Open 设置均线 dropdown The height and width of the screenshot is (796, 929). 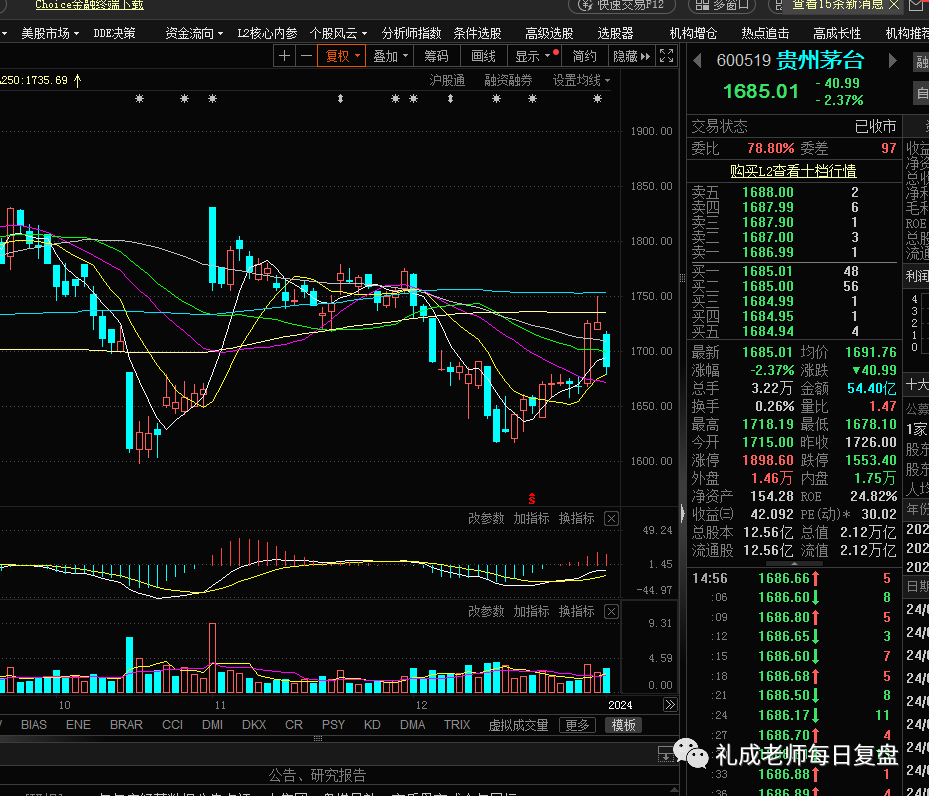pos(581,80)
